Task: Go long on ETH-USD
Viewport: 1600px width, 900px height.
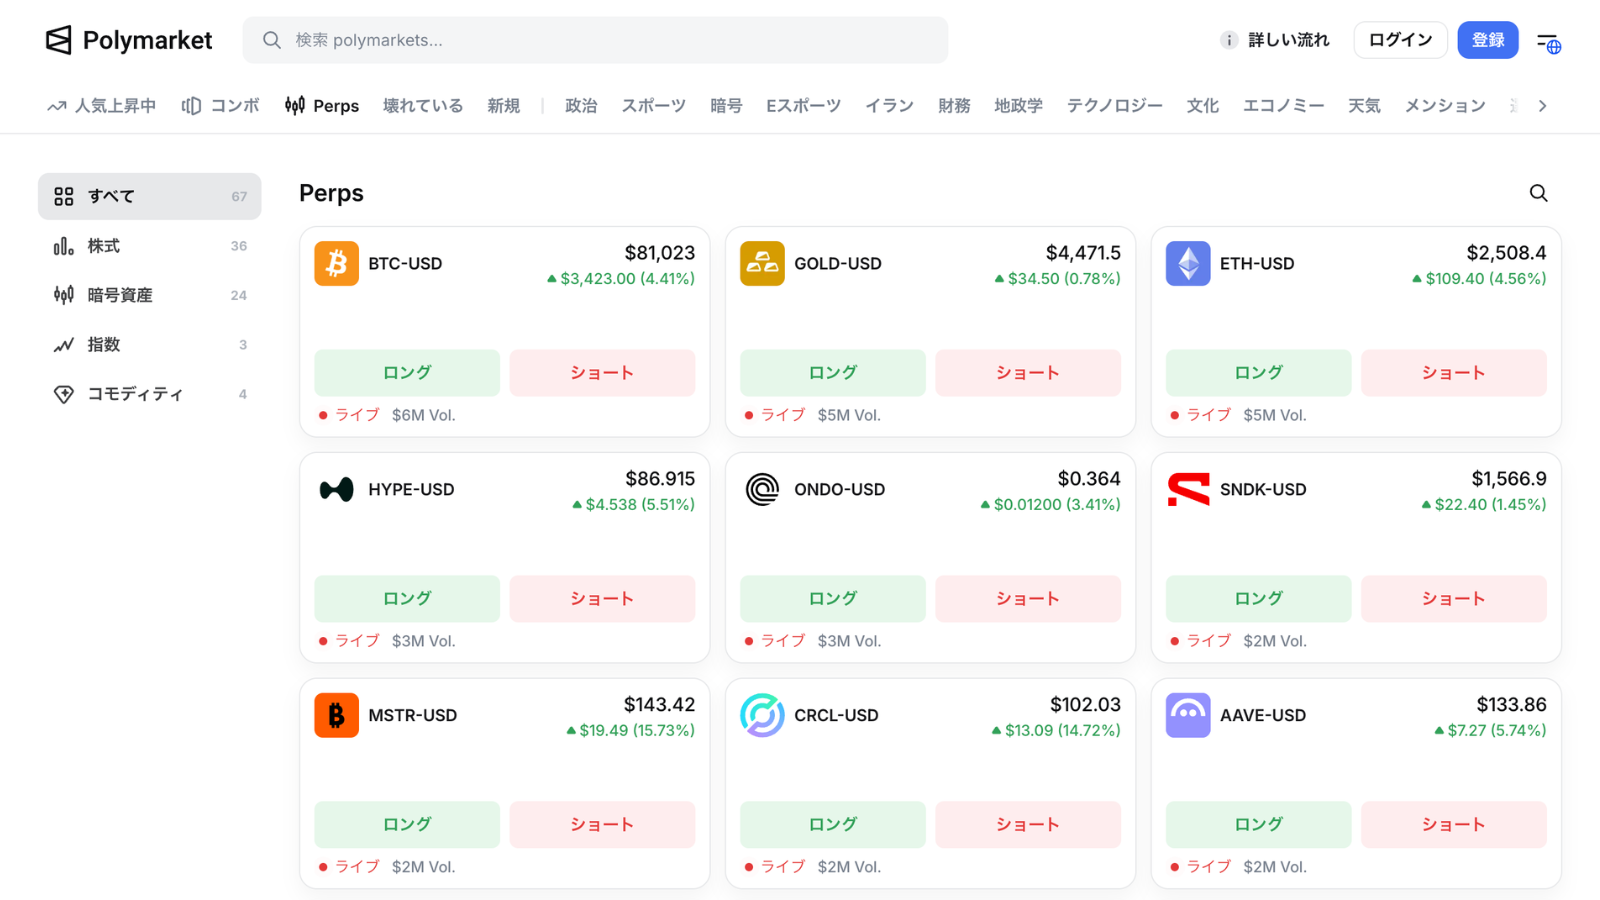Action: click(1259, 373)
